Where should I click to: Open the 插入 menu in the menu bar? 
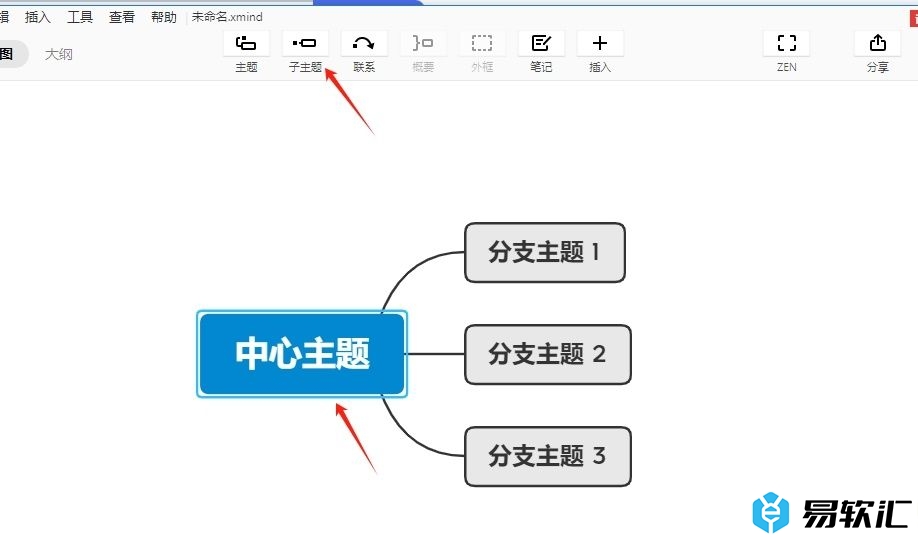click(x=37, y=17)
